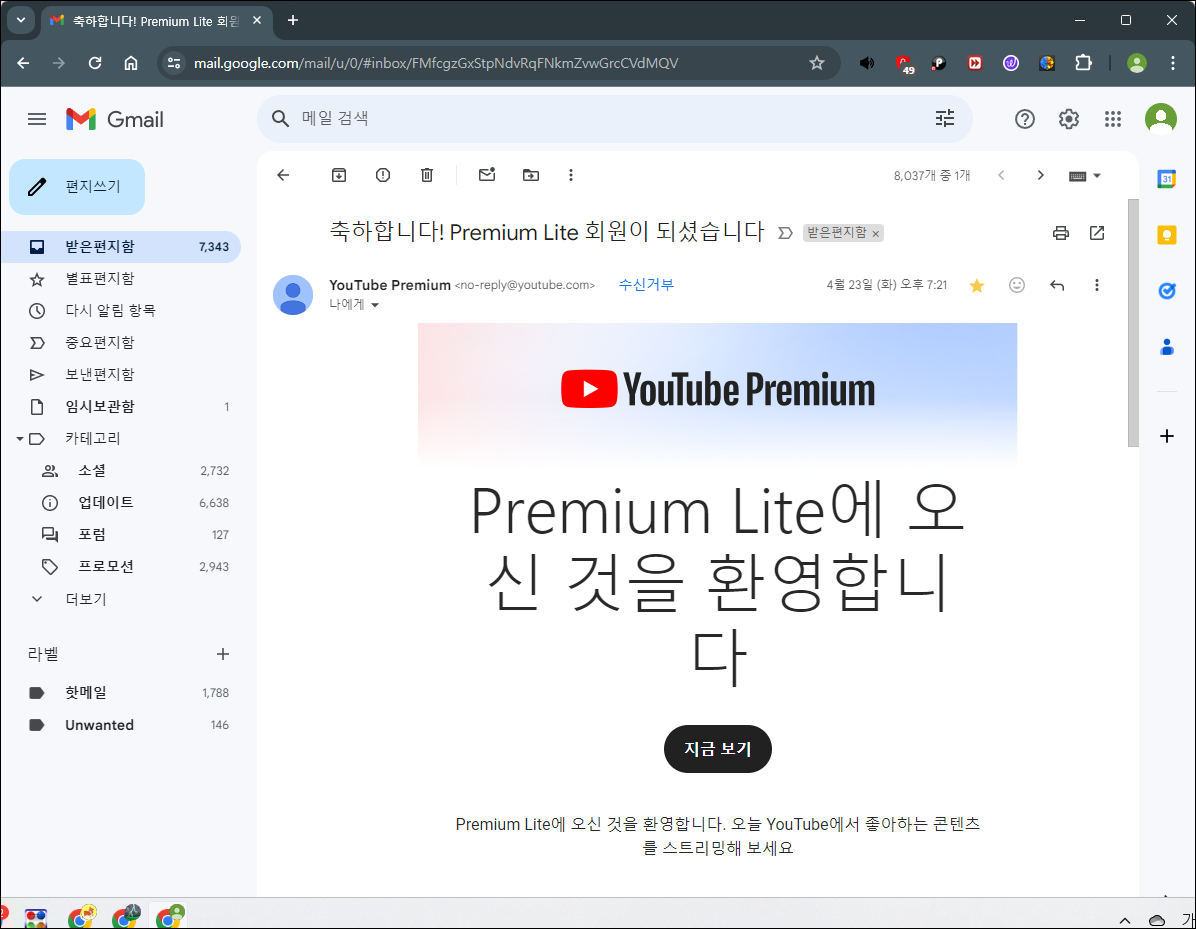Image resolution: width=1196 pixels, height=929 pixels.
Task: Move email to a folder icon
Action: [531, 175]
